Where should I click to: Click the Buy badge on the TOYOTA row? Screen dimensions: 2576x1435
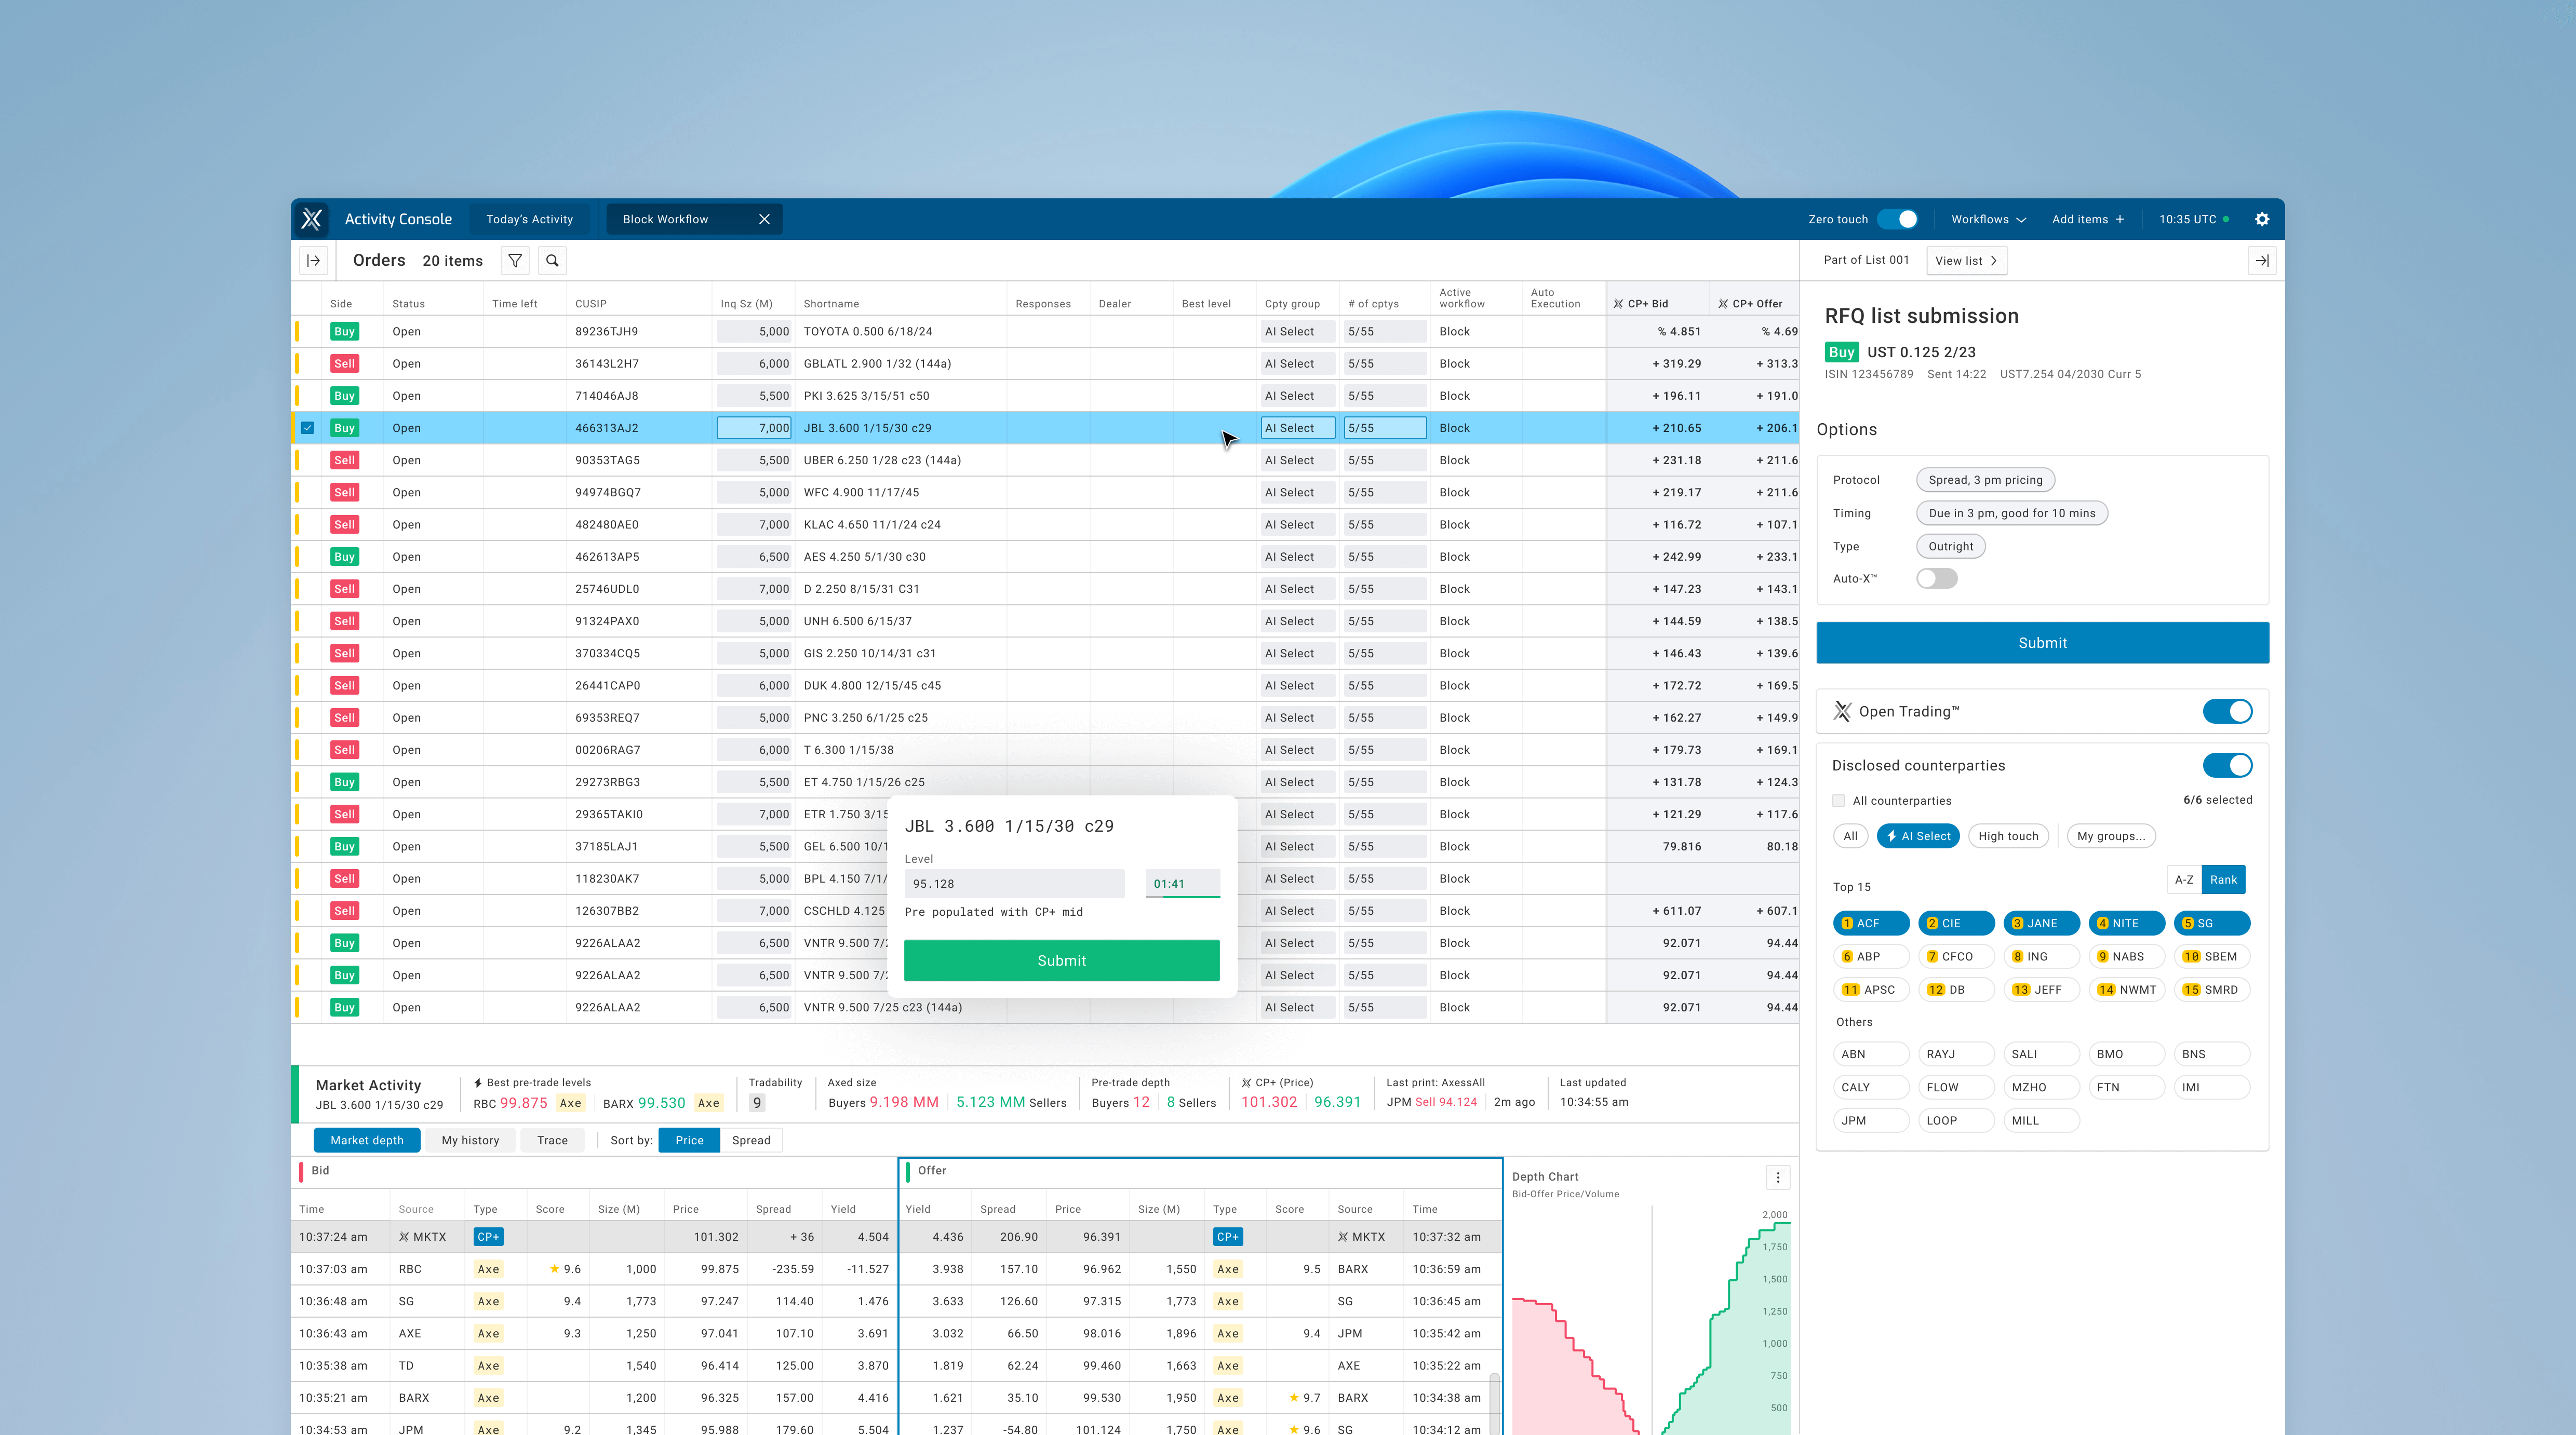tap(344, 332)
